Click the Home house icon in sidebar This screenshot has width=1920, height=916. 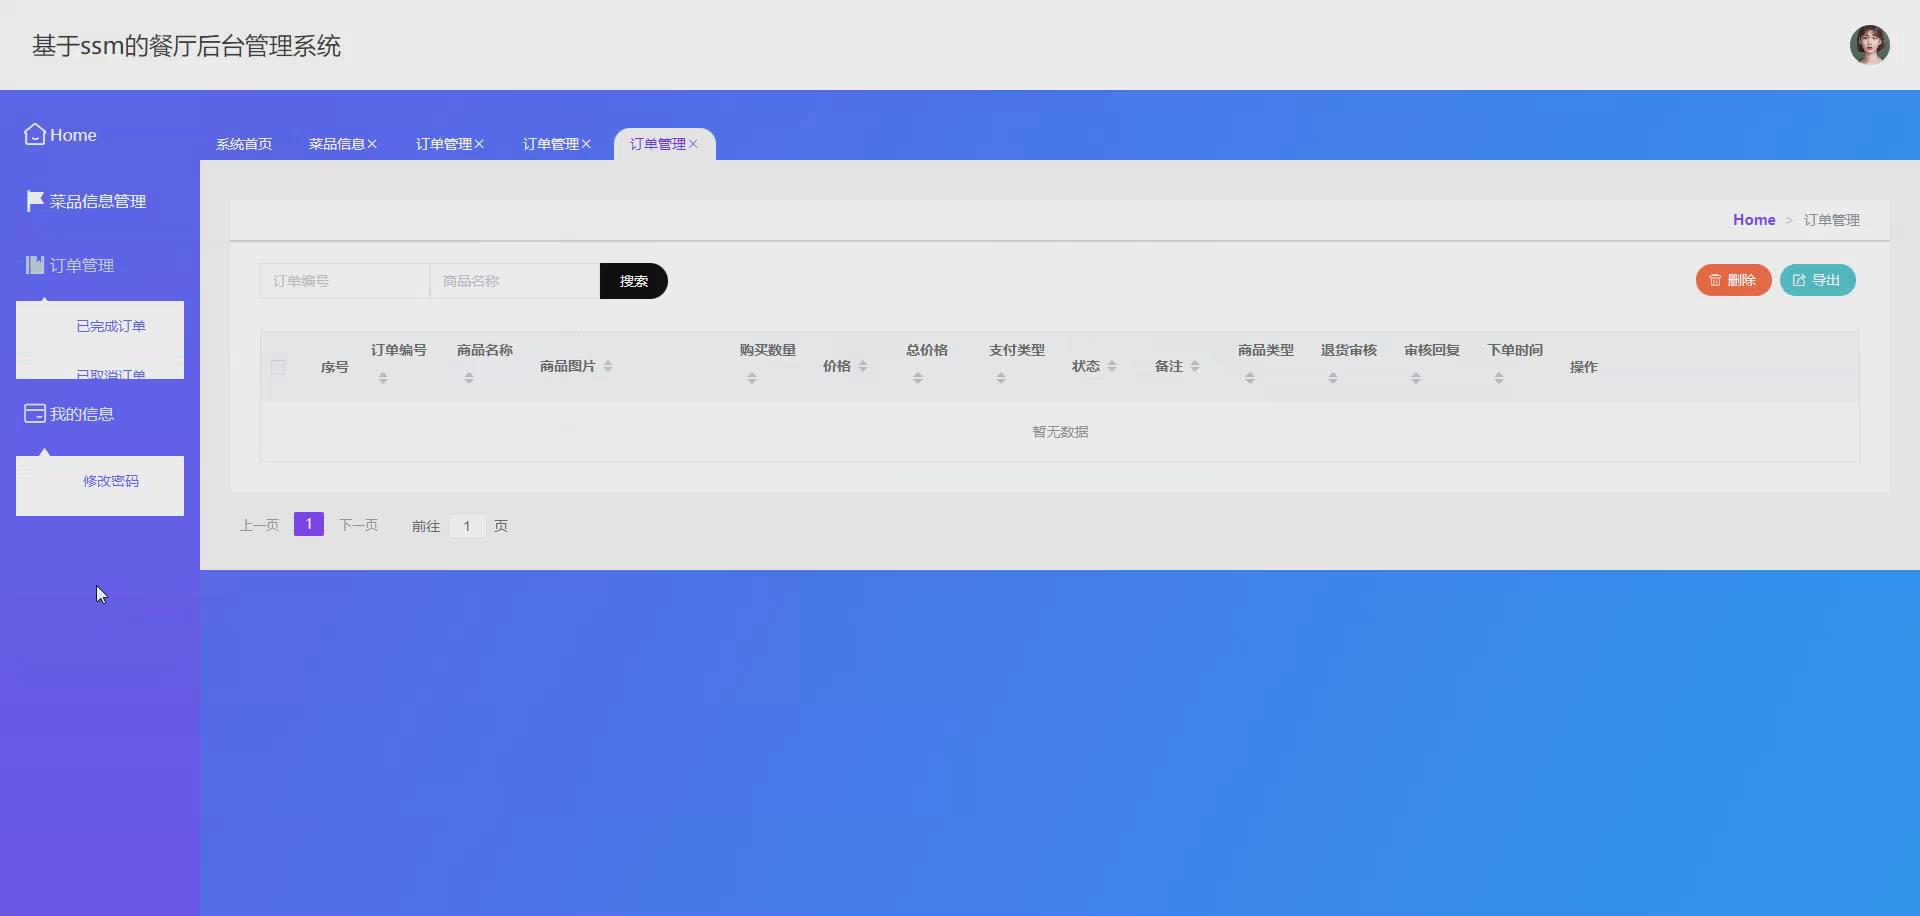35,134
